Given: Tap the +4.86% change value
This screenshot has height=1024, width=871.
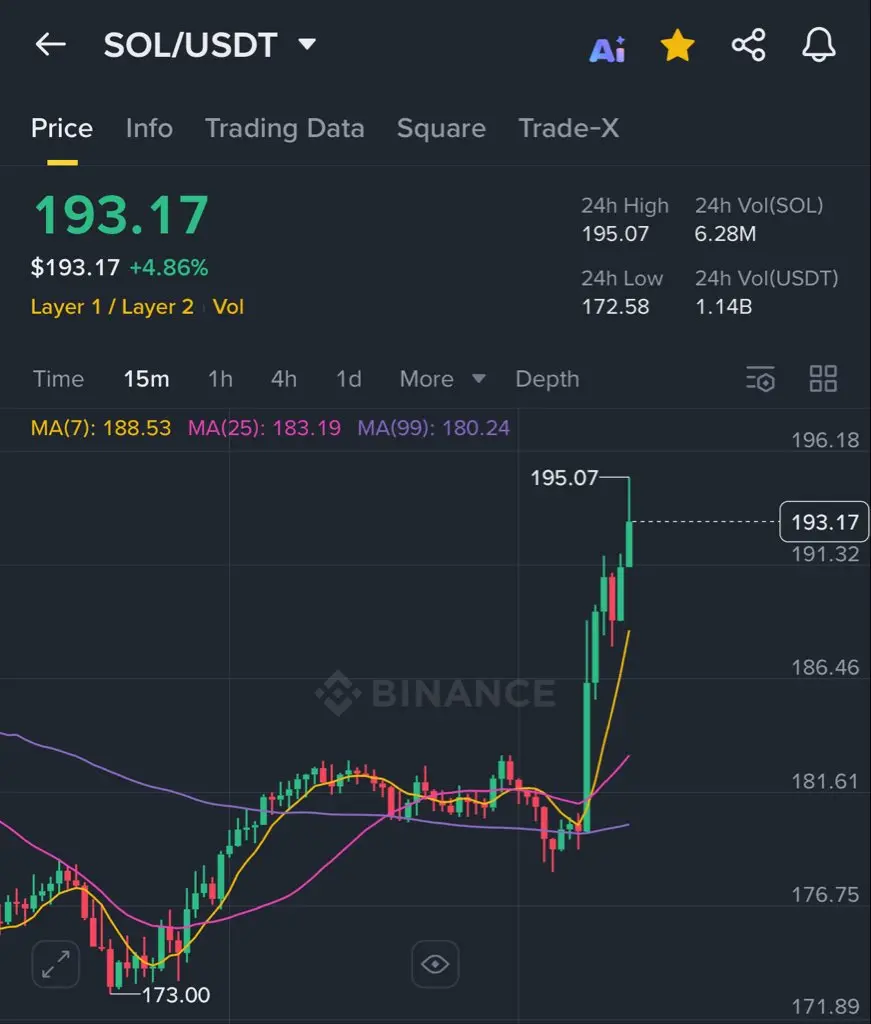Looking at the screenshot, I should [x=169, y=268].
